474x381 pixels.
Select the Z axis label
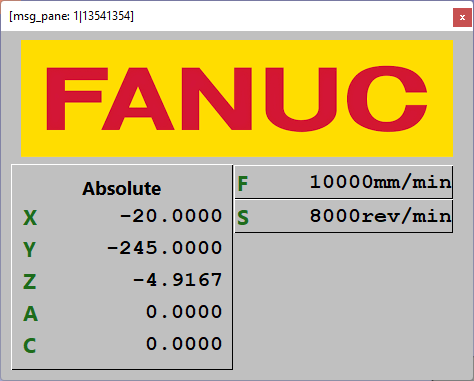click(29, 281)
